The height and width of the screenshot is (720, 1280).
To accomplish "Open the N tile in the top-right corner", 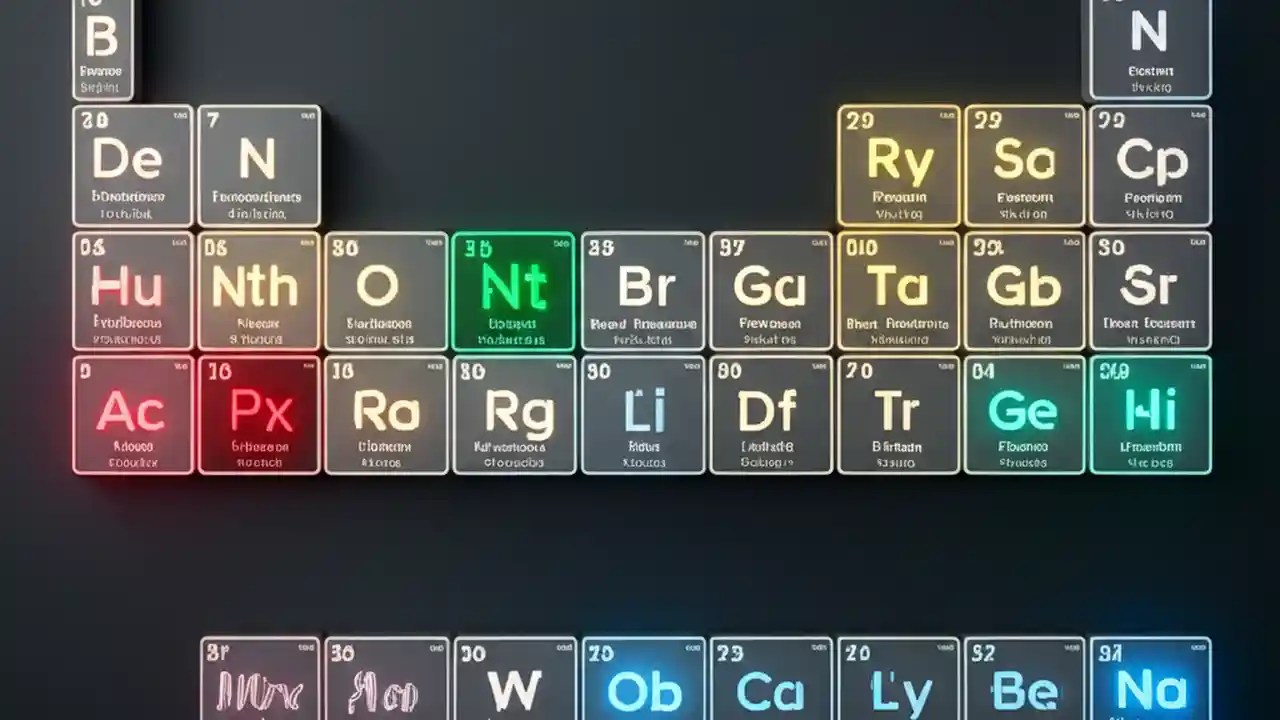I will point(1150,45).
